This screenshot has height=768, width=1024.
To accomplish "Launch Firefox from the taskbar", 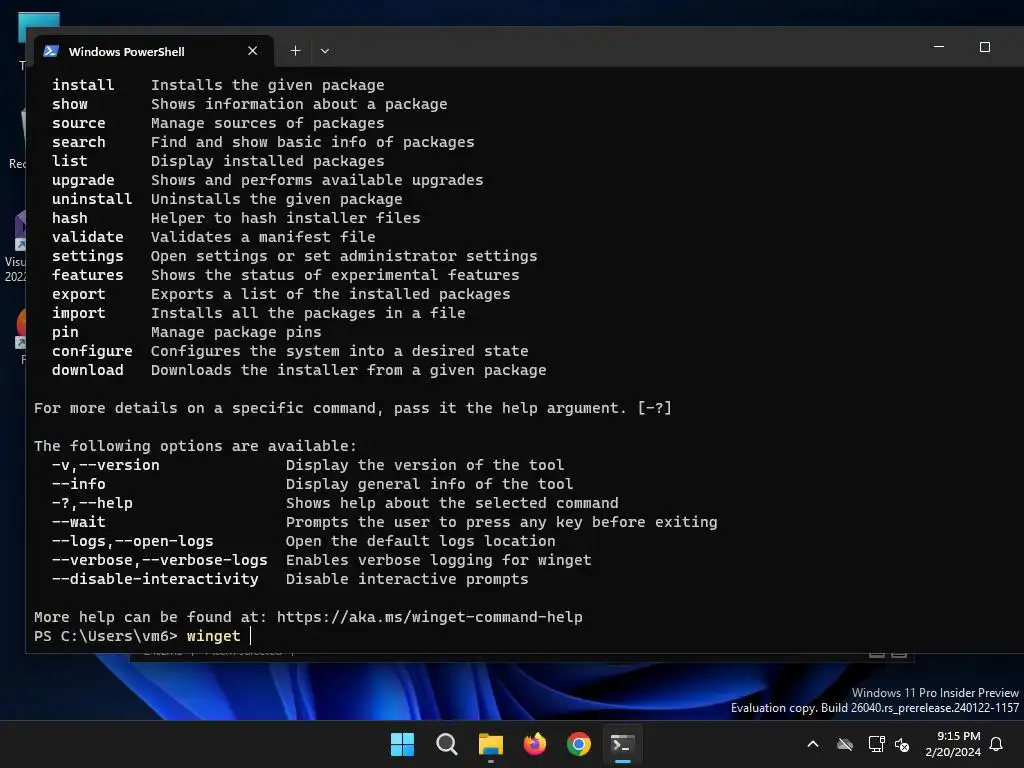I will [535, 744].
